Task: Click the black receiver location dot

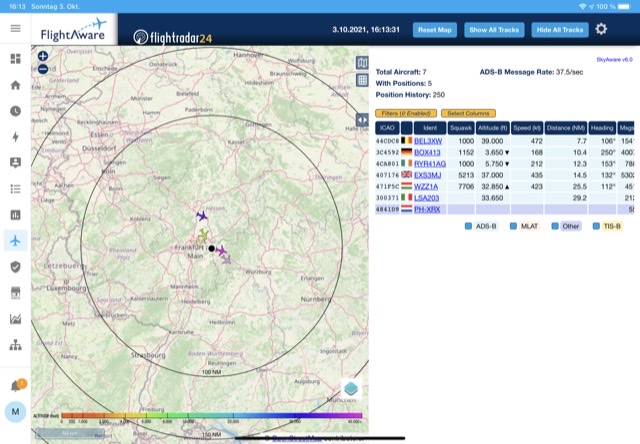Action: [x=211, y=248]
